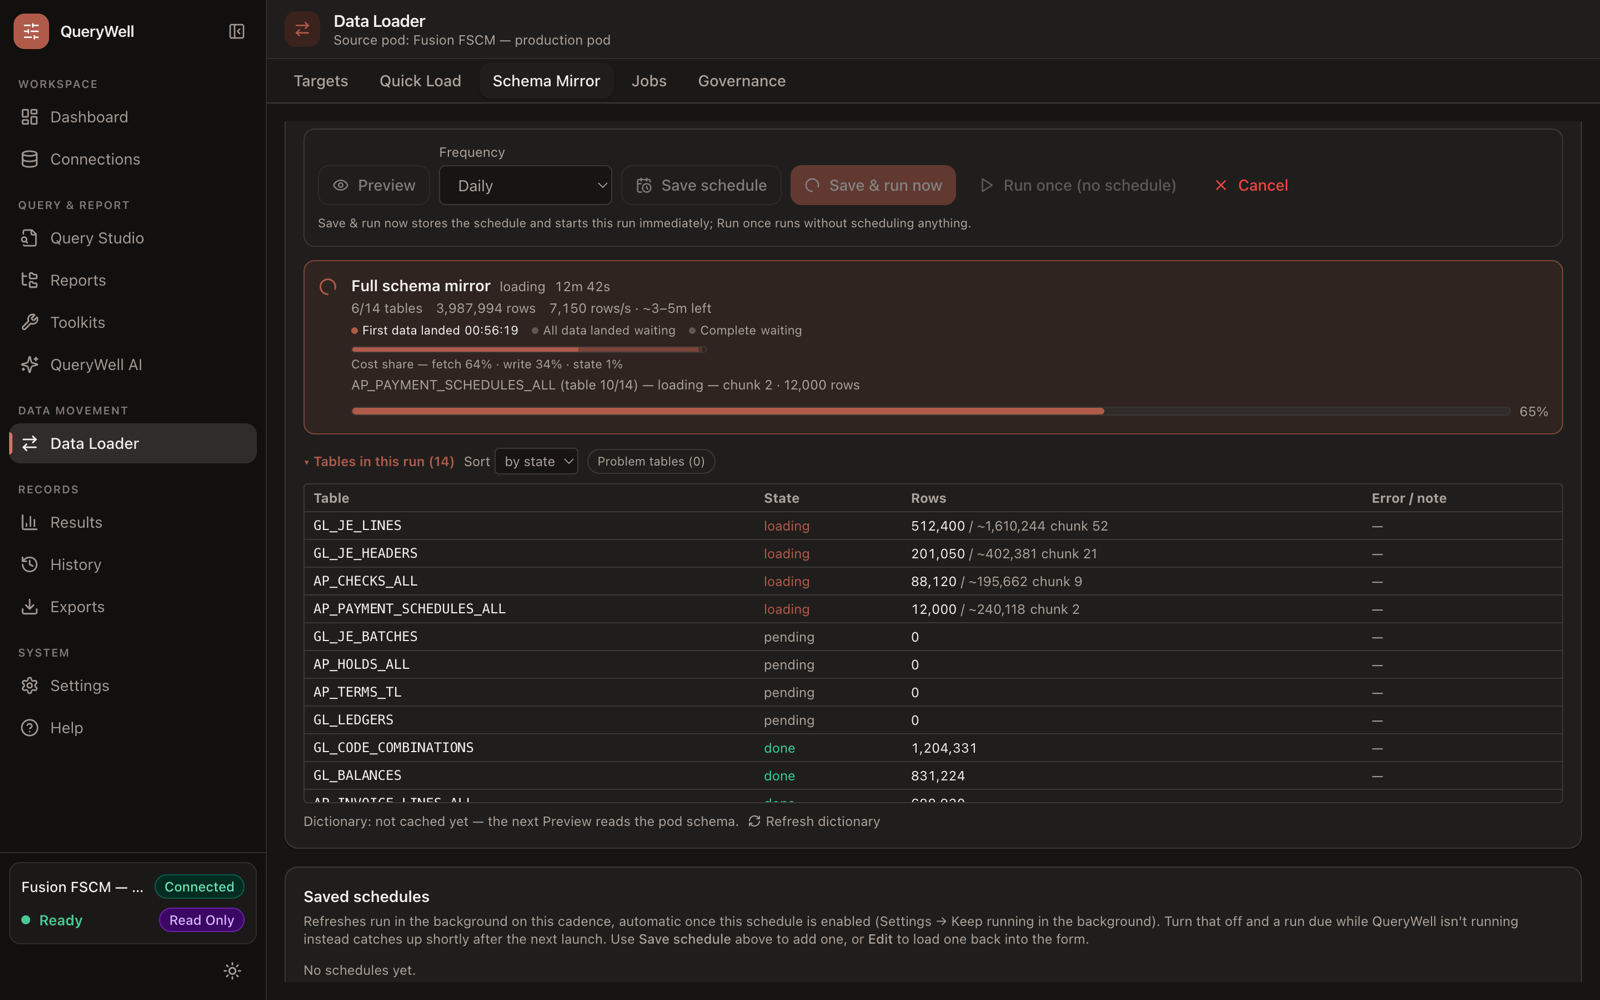Viewport: 1600px width, 1000px height.
Task: Click the Problem tables (0) filter
Action: 651,461
